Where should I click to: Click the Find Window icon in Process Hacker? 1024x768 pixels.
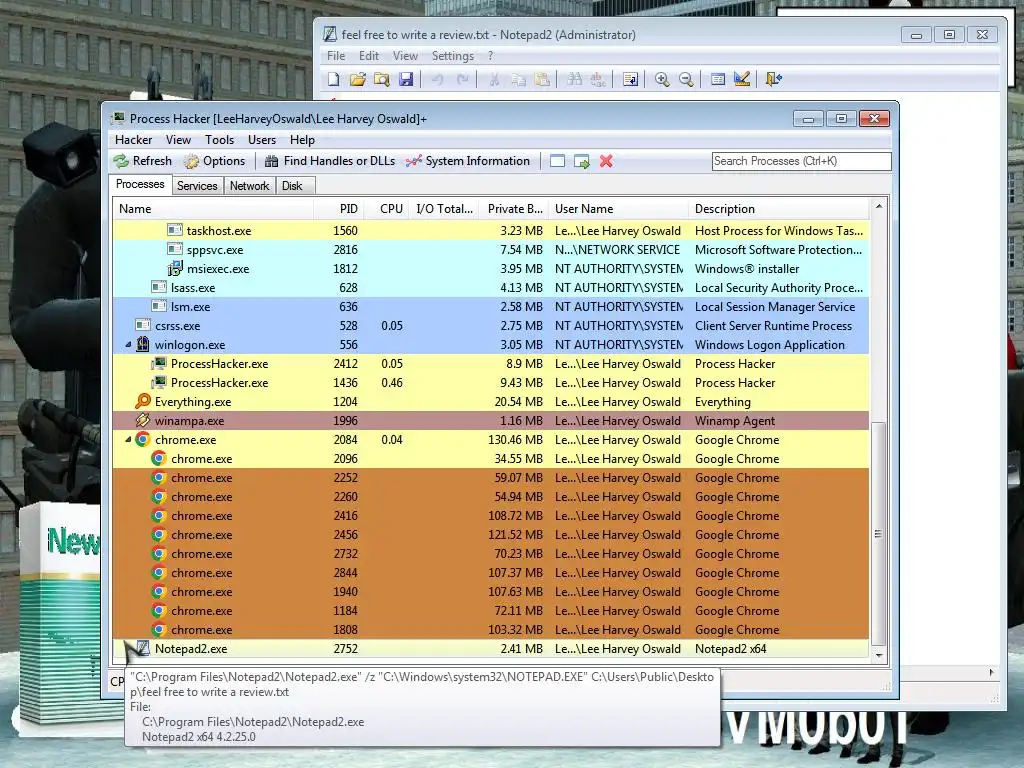click(557, 161)
